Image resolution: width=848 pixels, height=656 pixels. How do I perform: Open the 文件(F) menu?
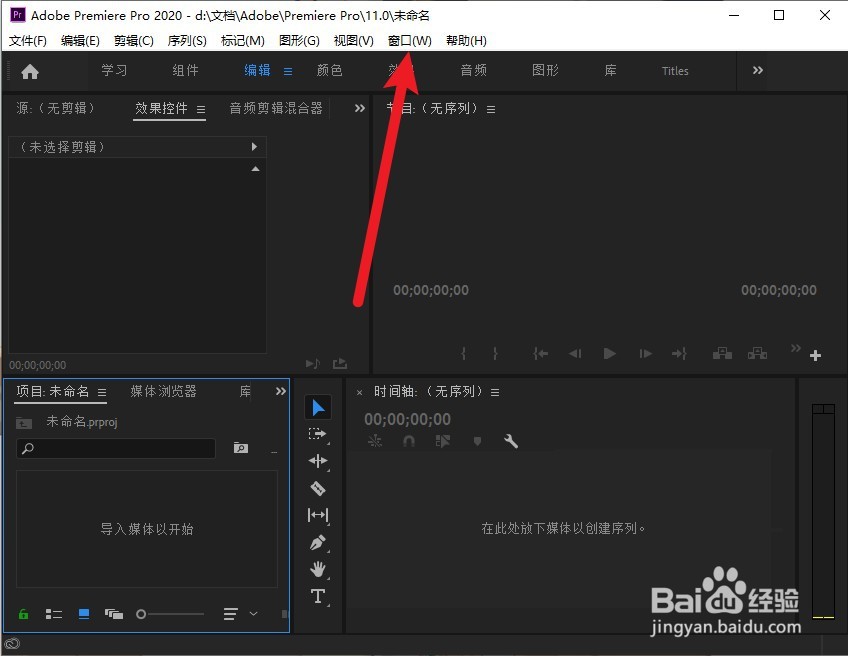(x=28, y=41)
